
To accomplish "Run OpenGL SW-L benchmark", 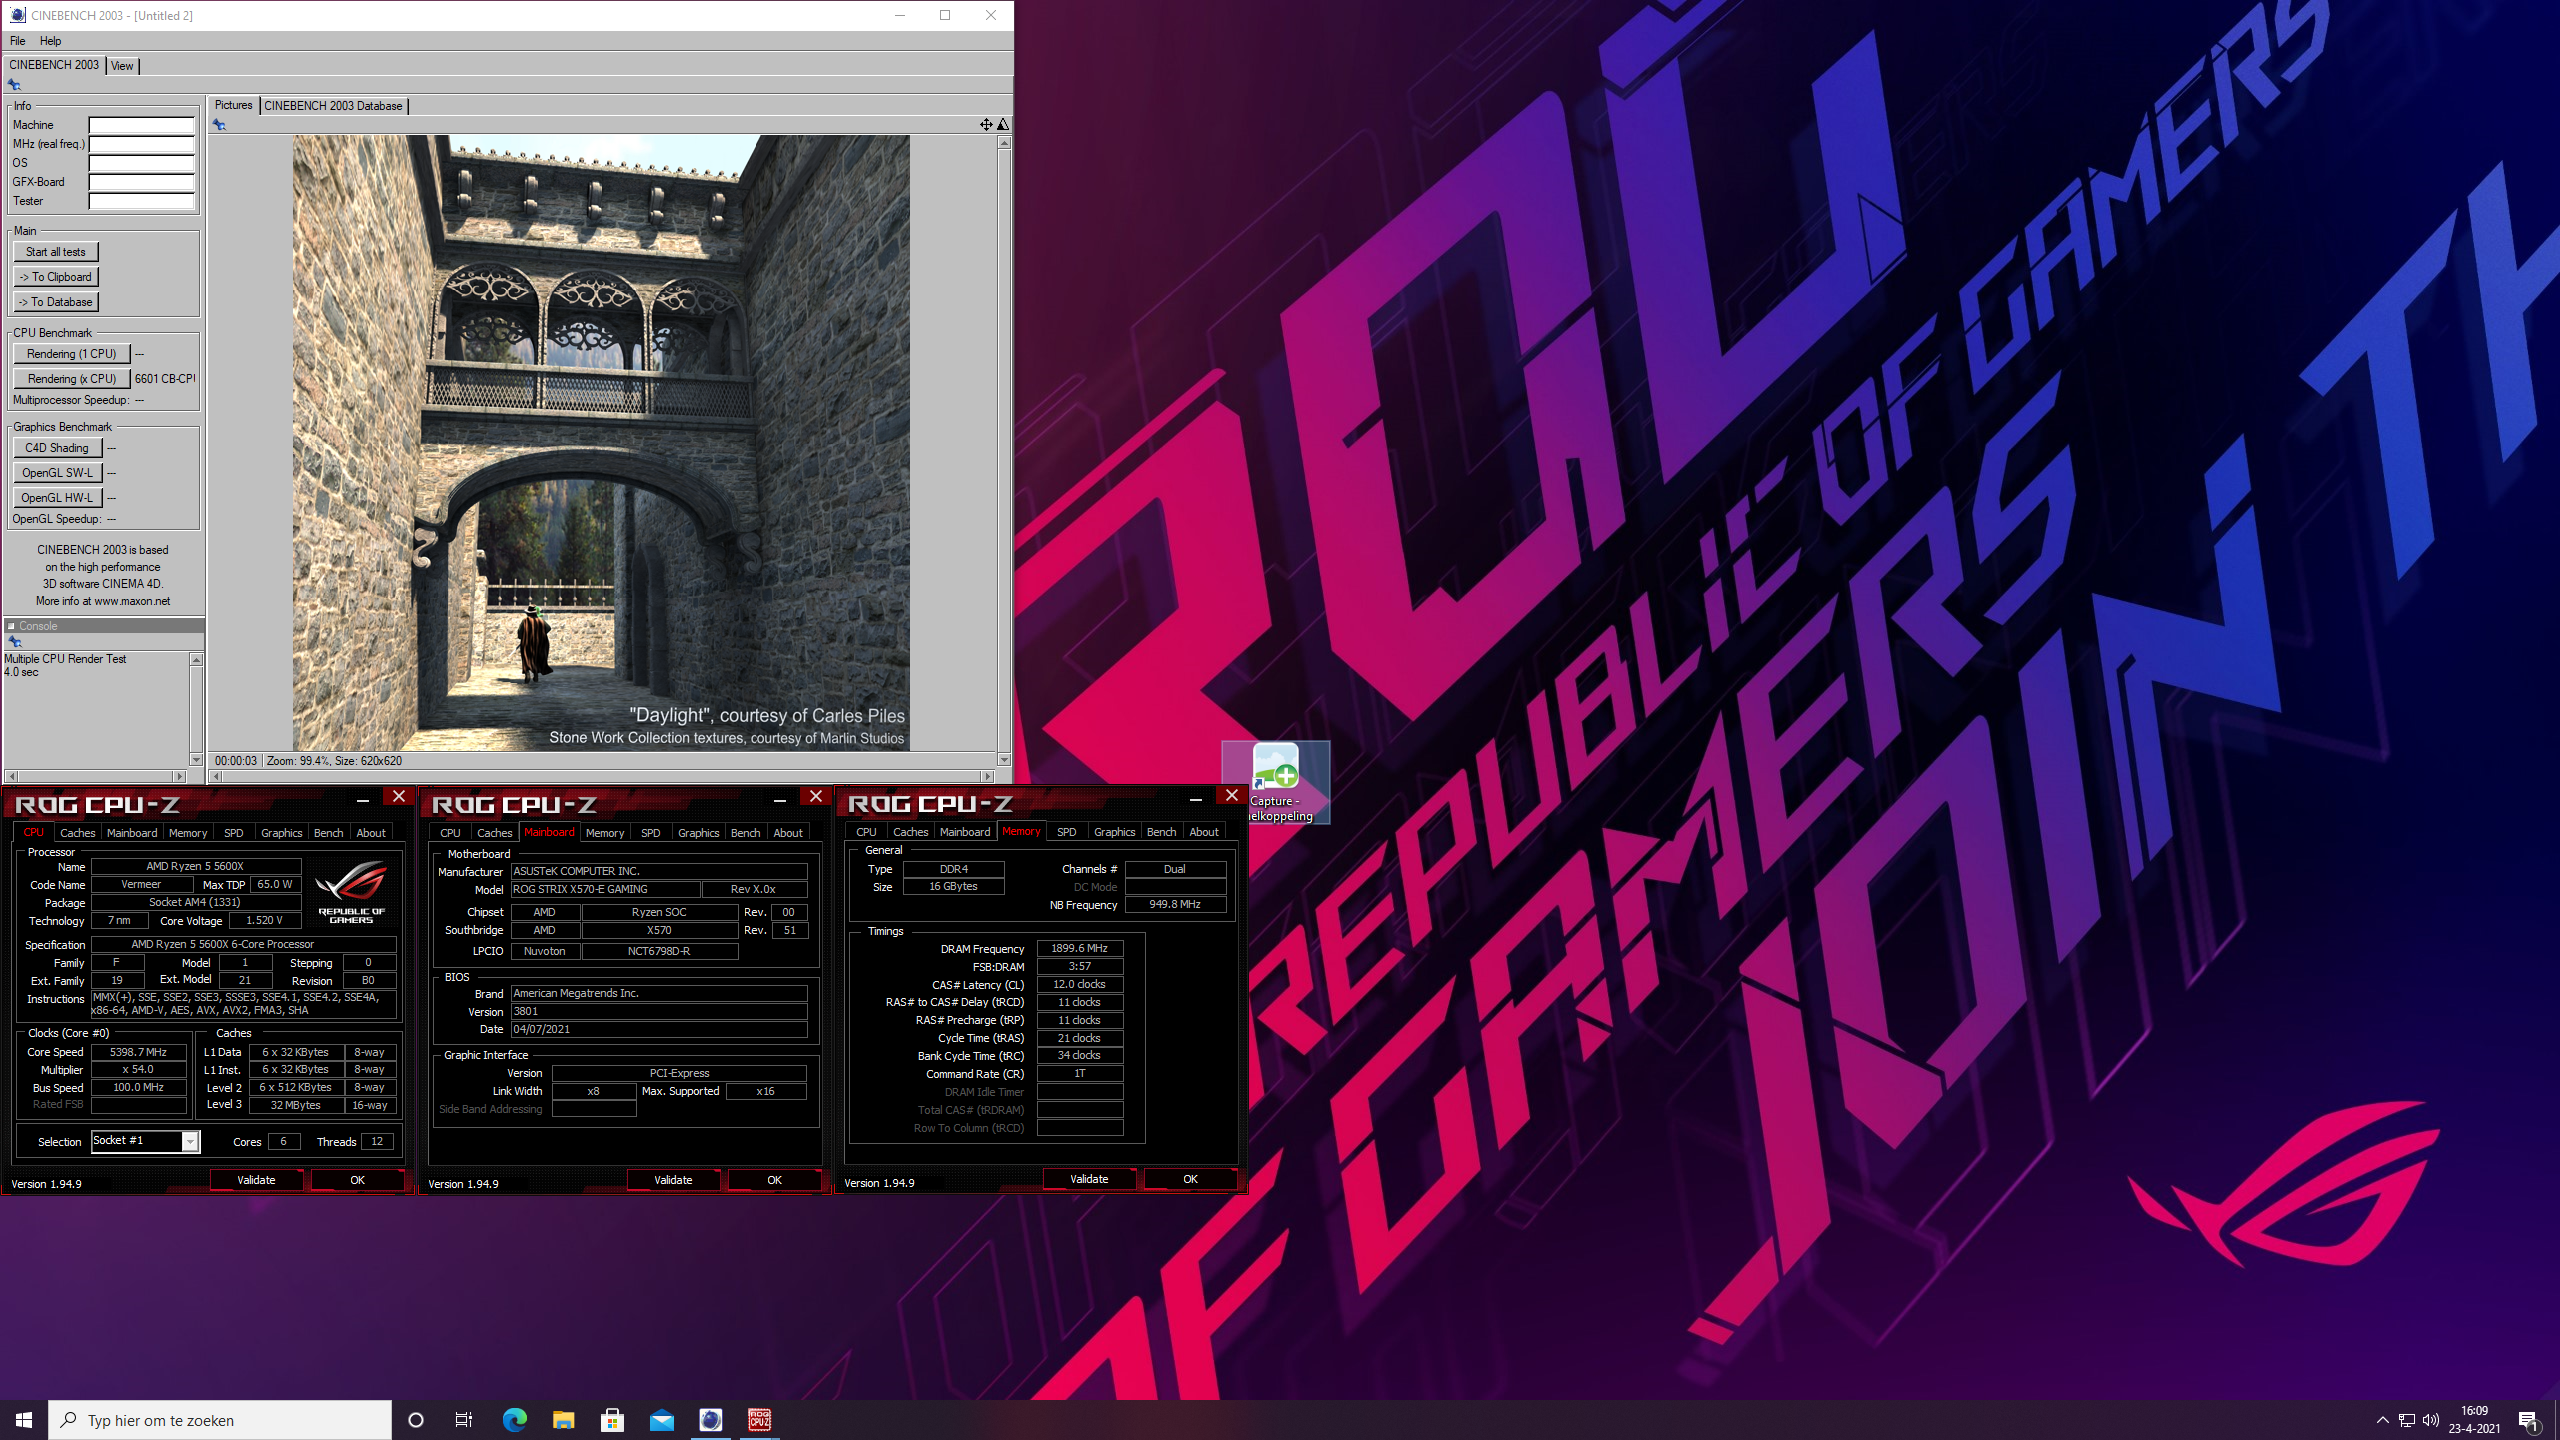I will [57, 473].
